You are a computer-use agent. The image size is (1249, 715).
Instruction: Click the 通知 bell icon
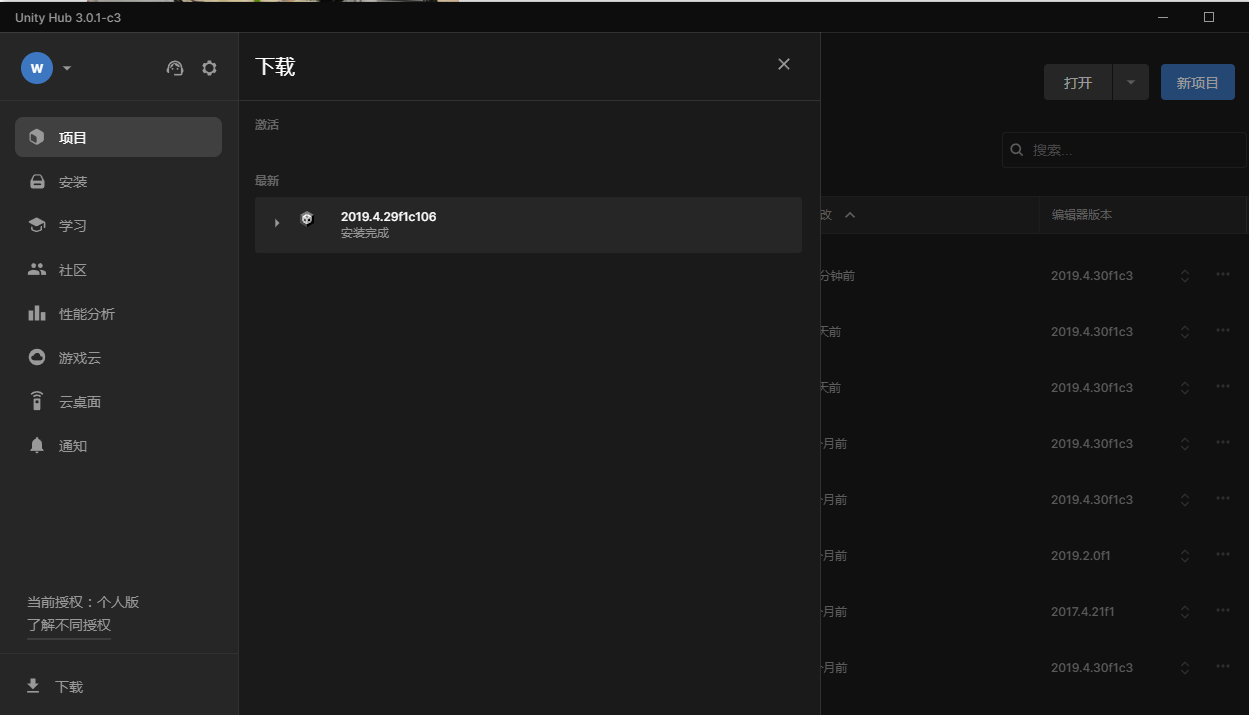point(37,445)
